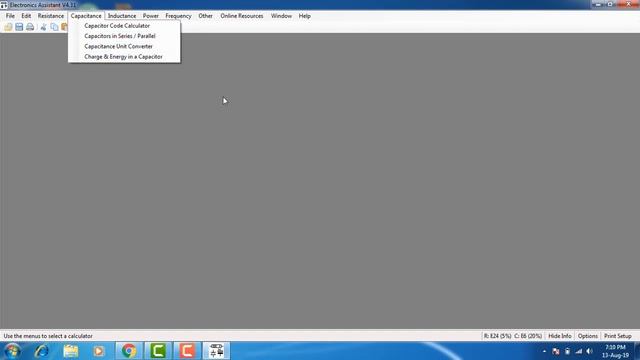The image size is (640, 360).
Task: Open orange C recorder taskbar icon
Action: point(187,351)
